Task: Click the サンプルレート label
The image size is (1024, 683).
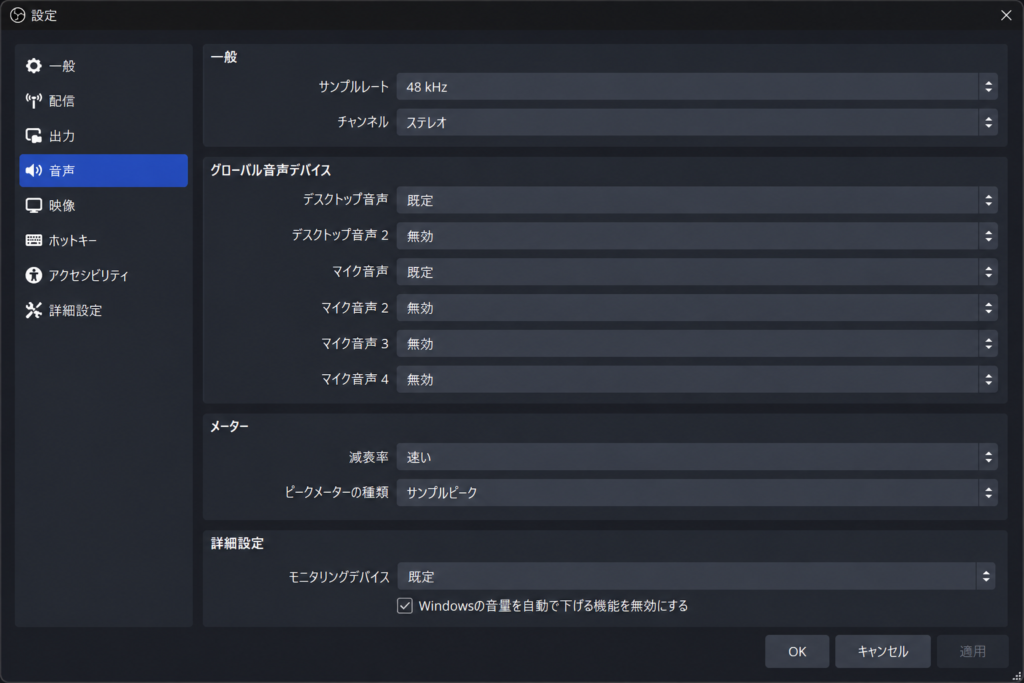Action: 353,87
